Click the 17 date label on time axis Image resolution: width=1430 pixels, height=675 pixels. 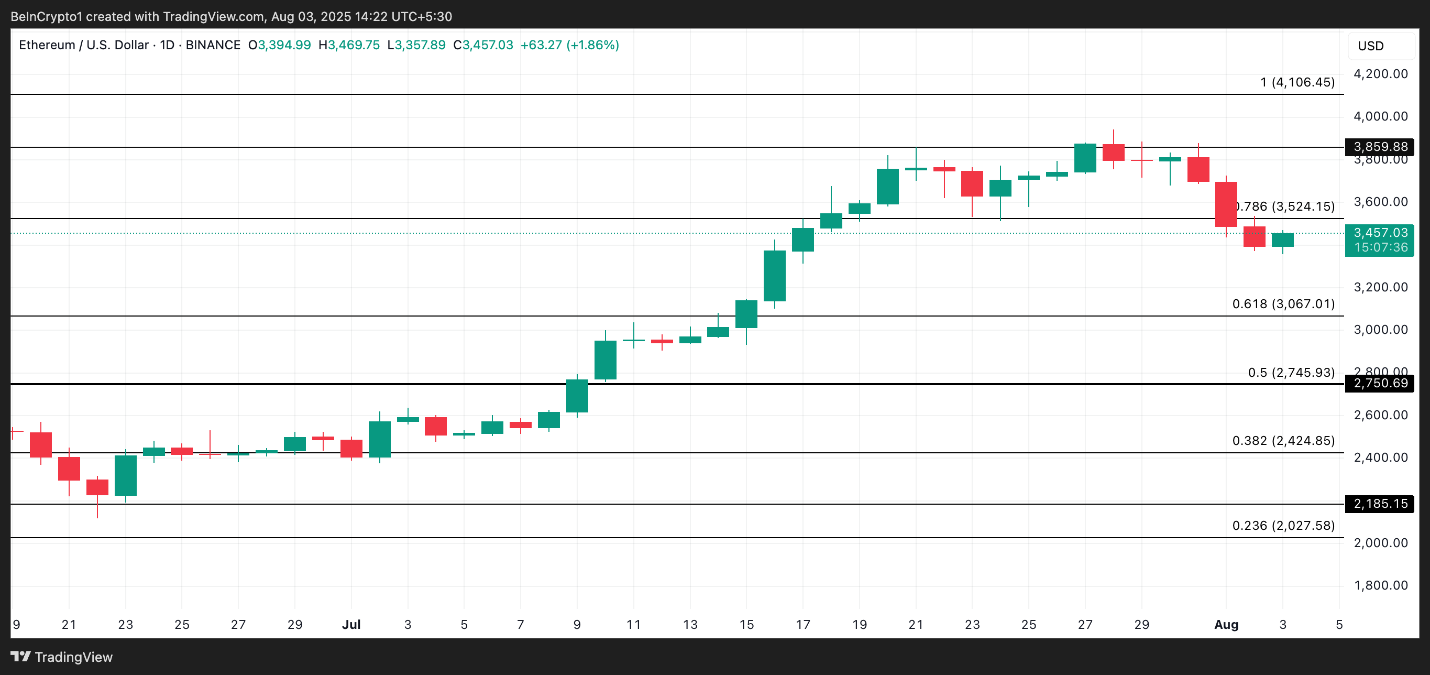pos(803,625)
